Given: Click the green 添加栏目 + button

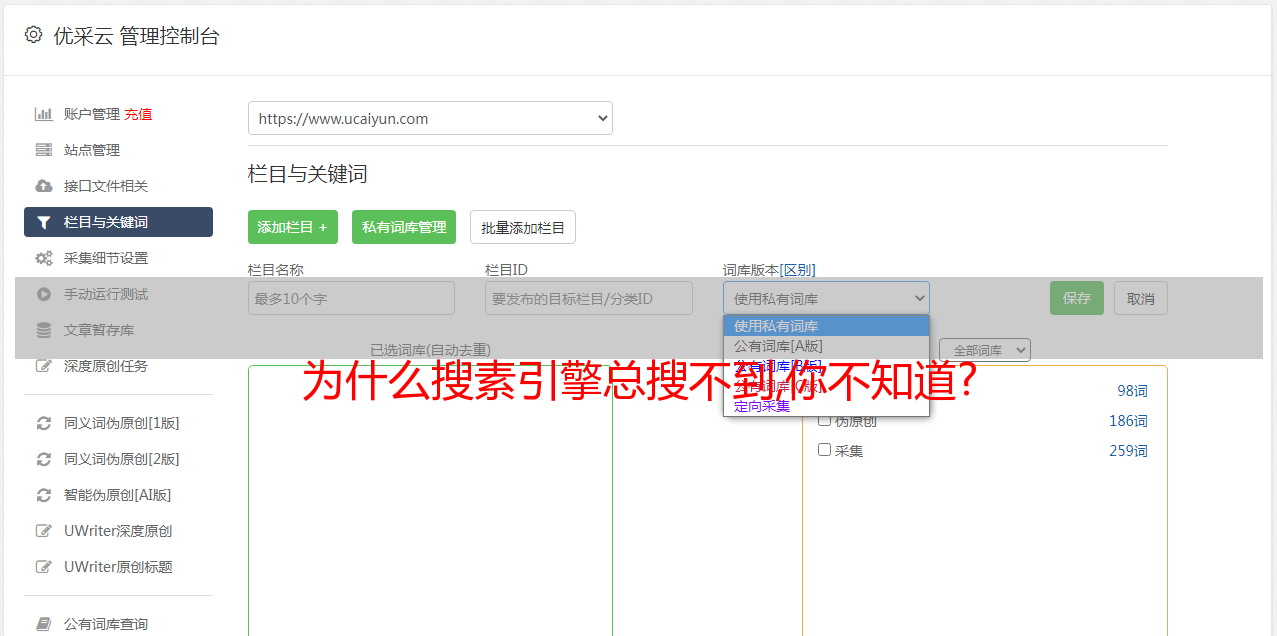Looking at the screenshot, I should [x=293, y=227].
